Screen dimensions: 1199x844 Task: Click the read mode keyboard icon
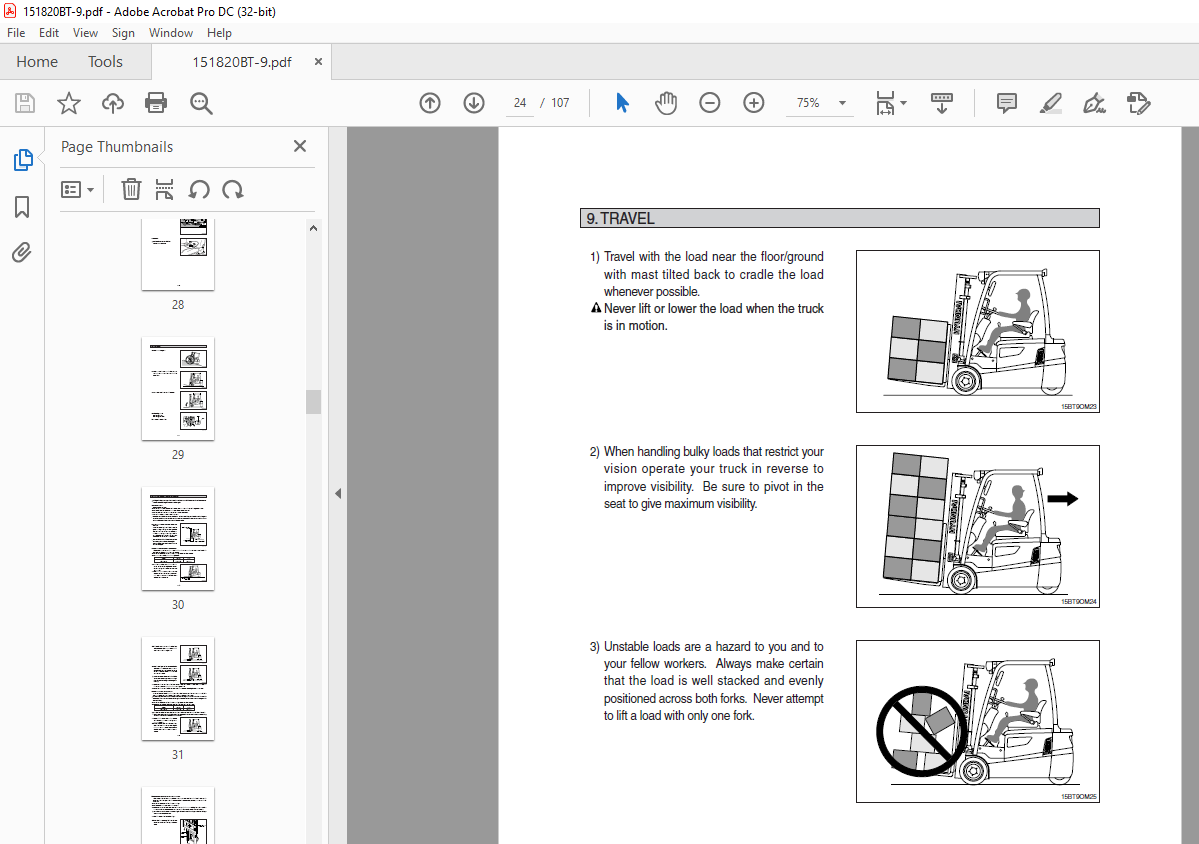click(941, 103)
